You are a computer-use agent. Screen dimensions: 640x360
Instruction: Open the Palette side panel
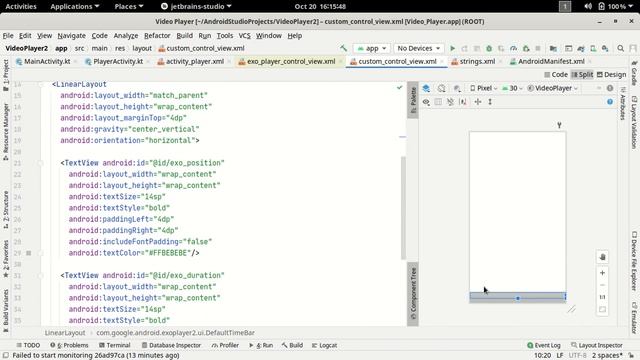(413, 100)
